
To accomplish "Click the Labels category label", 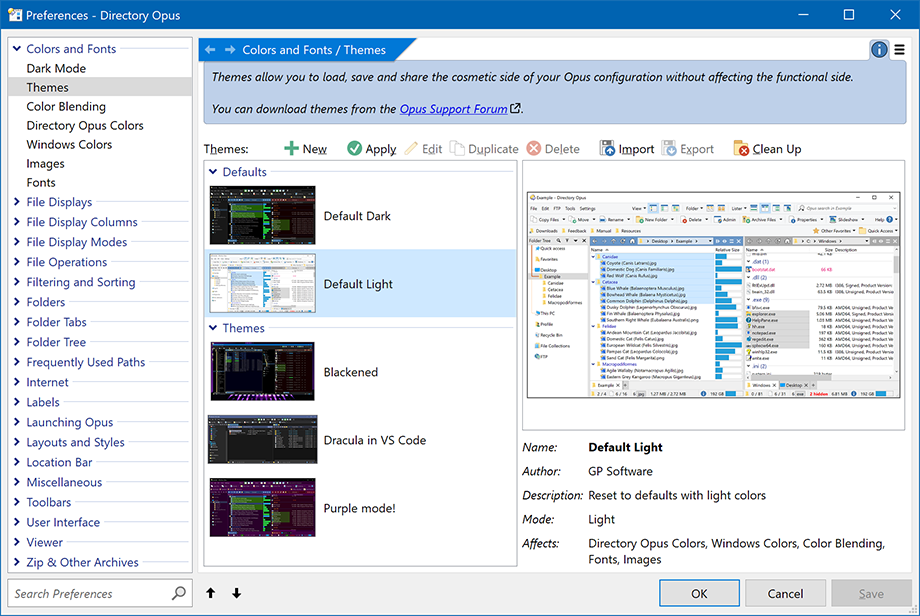I will point(43,402).
